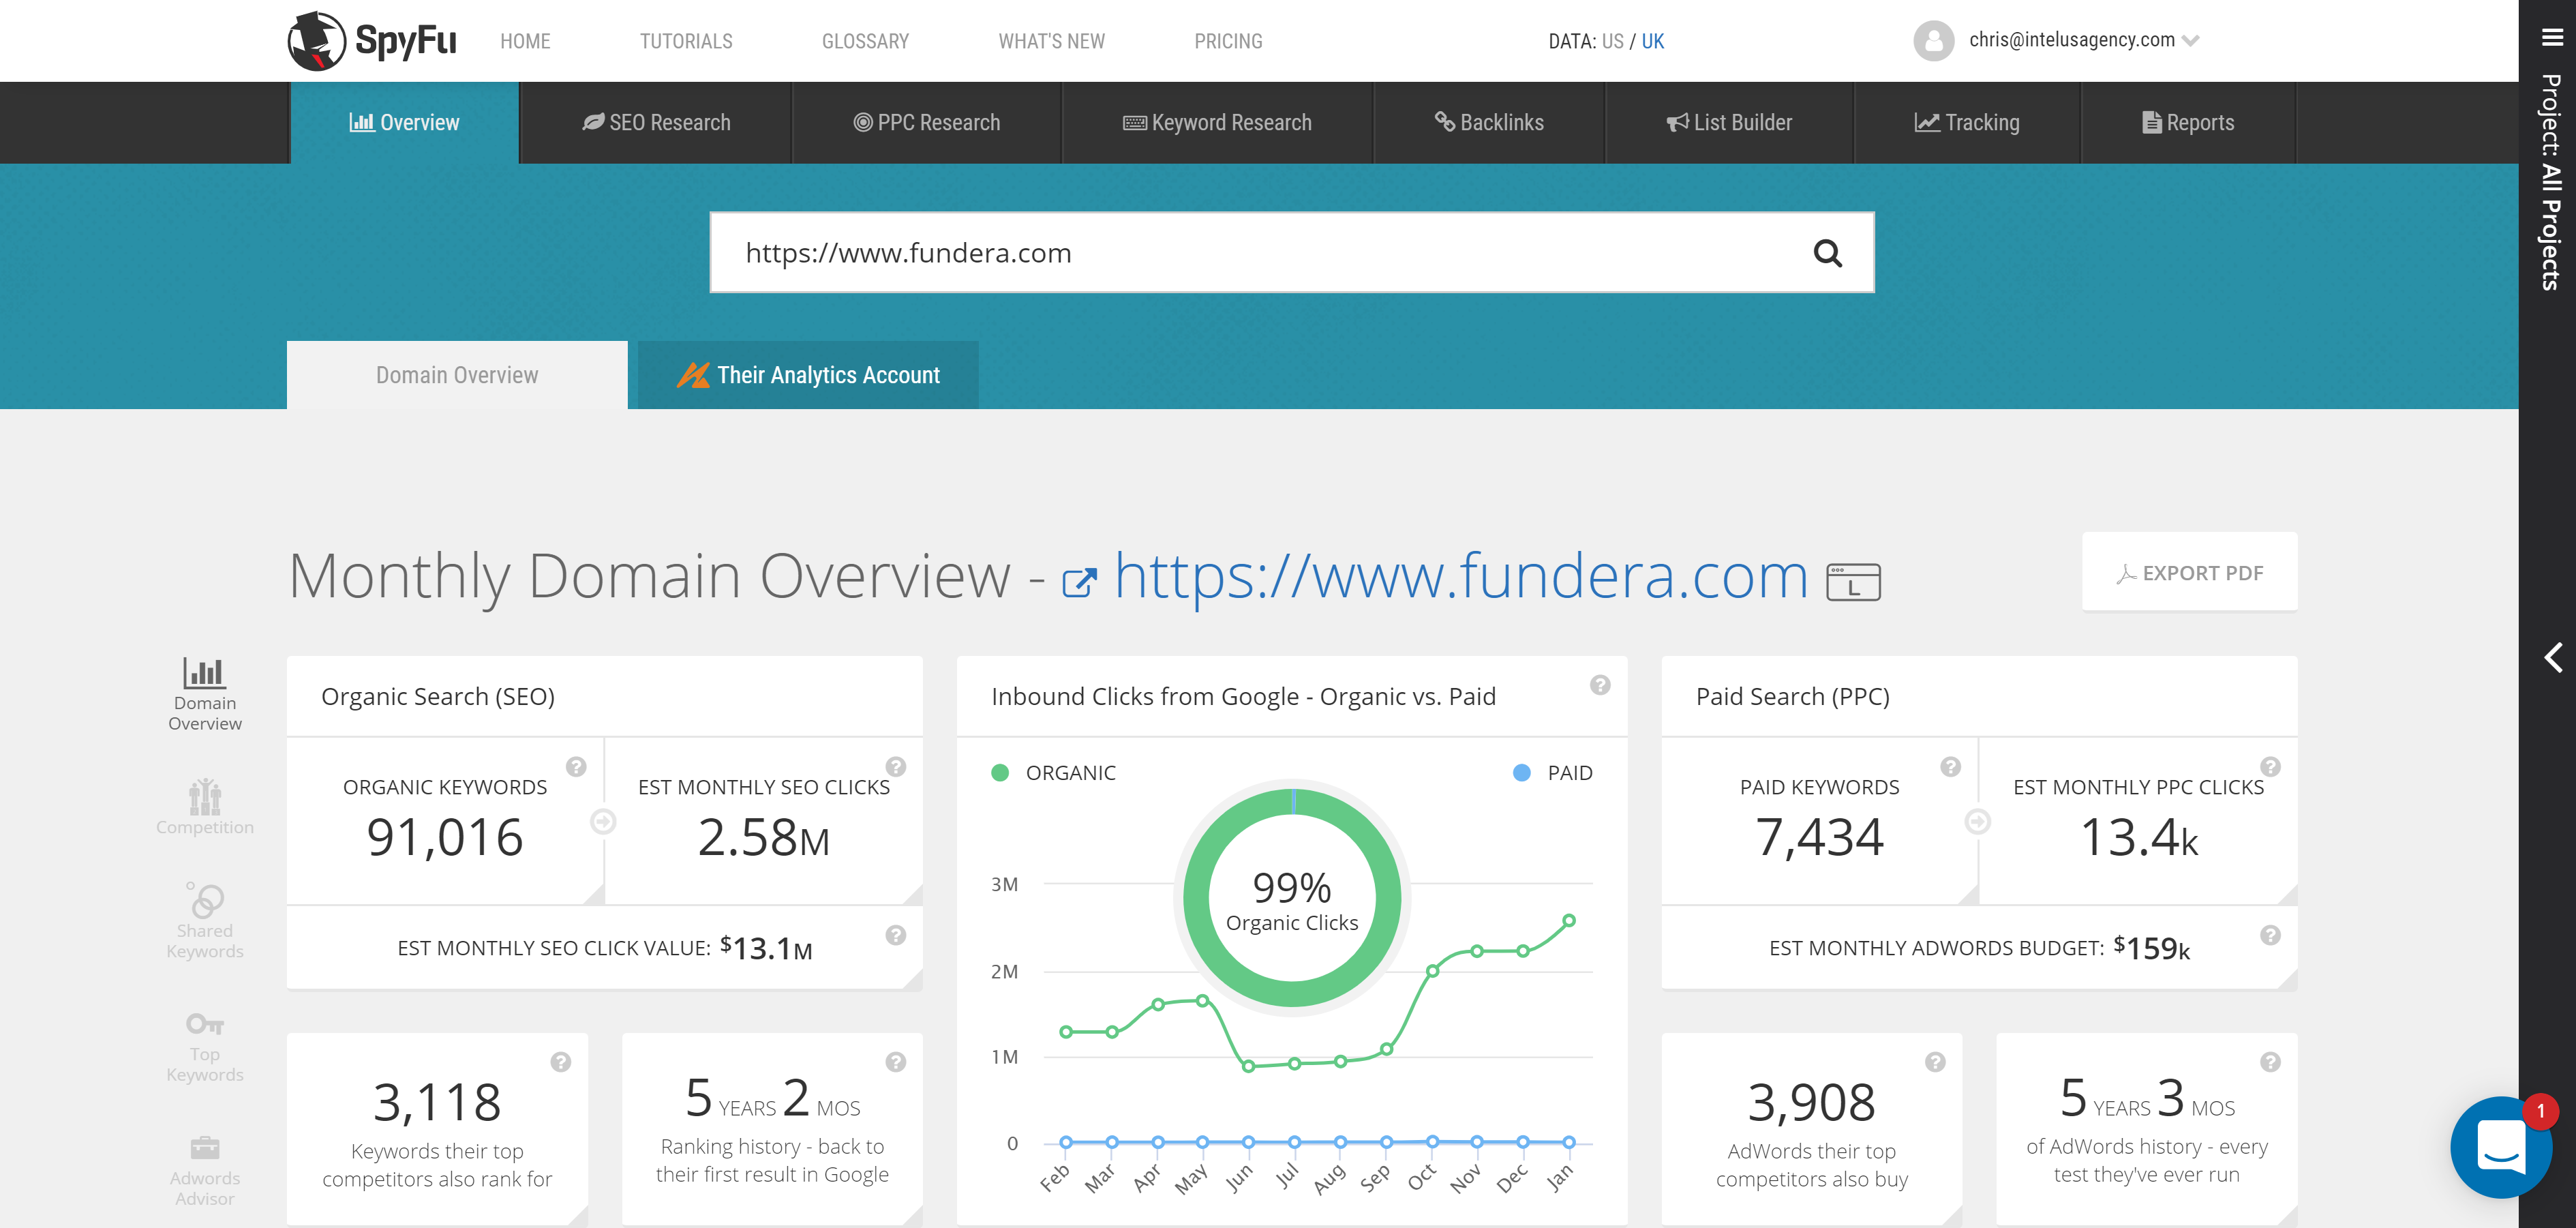The height and width of the screenshot is (1228, 2576).
Task: Open the hamburger menu at top right
Action: click(2552, 37)
